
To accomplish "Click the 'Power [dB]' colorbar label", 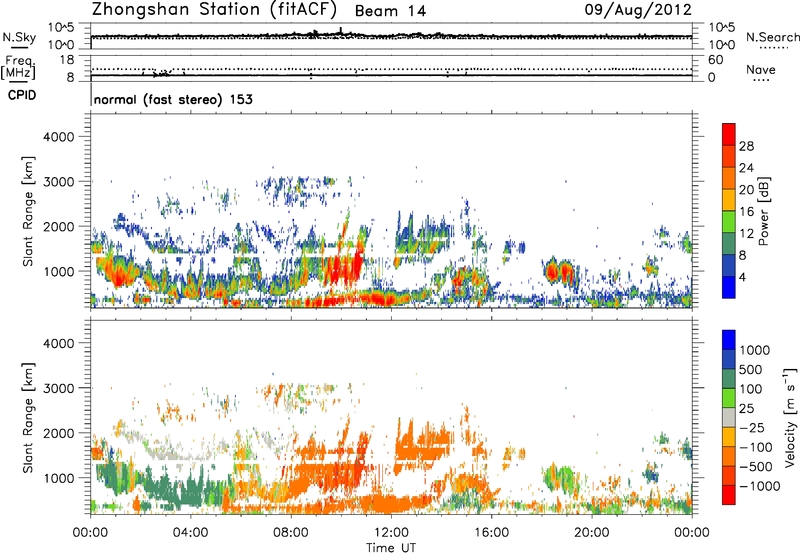I will (x=764, y=211).
